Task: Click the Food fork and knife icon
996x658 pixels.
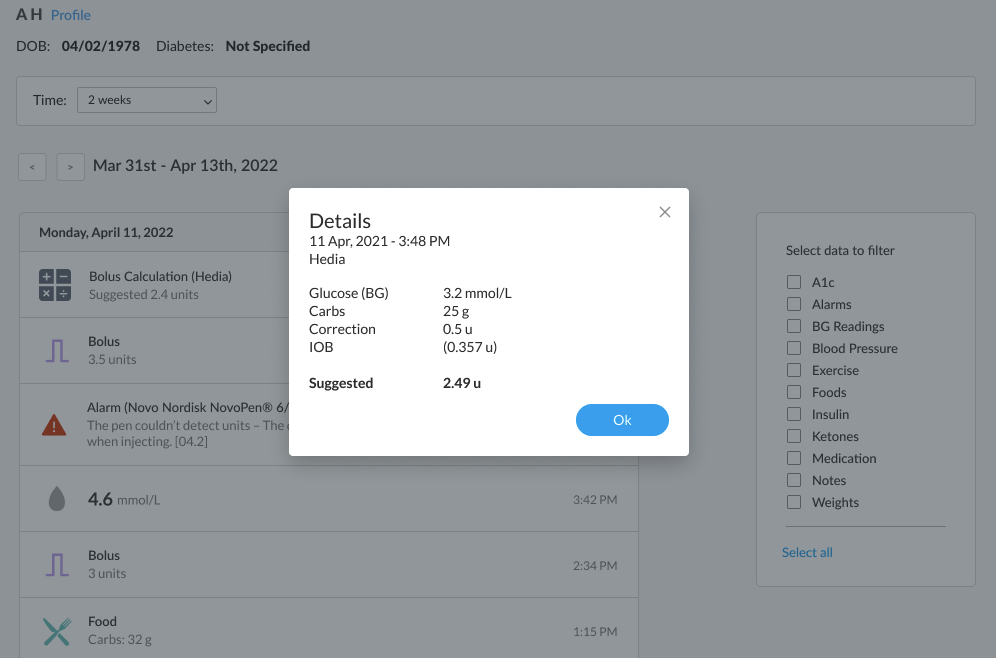Action: (57, 631)
